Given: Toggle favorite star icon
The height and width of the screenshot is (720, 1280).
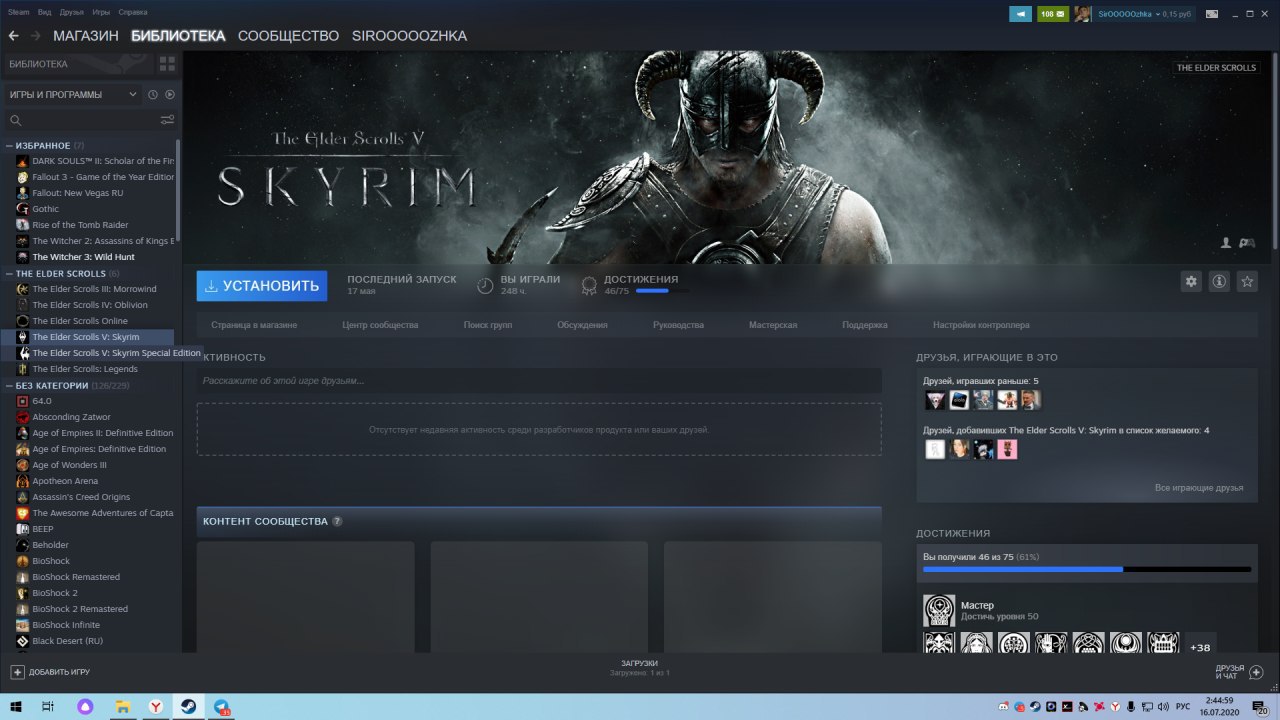Looking at the screenshot, I should (1247, 282).
